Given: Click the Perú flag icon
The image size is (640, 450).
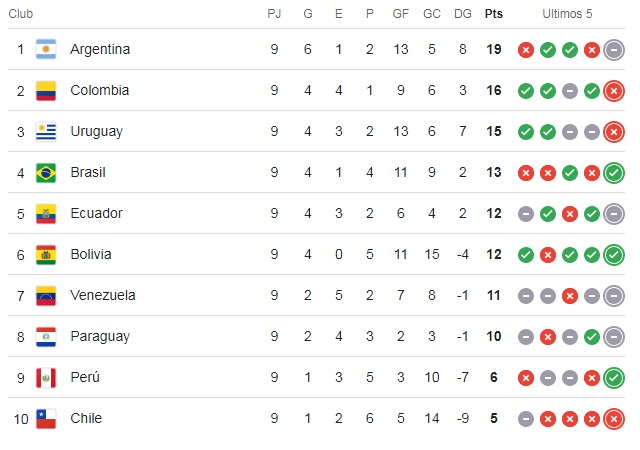Looking at the screenshot, I should [46, 377].
